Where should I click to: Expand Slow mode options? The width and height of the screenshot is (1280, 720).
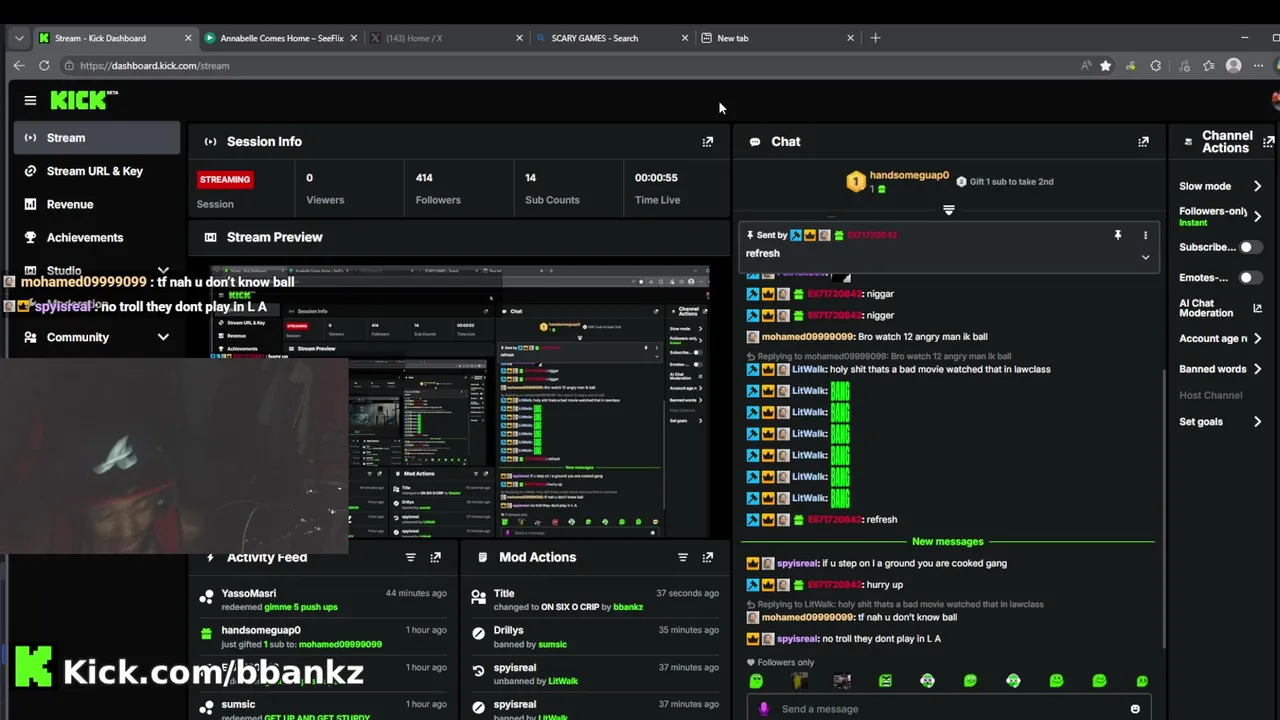(x=1257, y=186)
